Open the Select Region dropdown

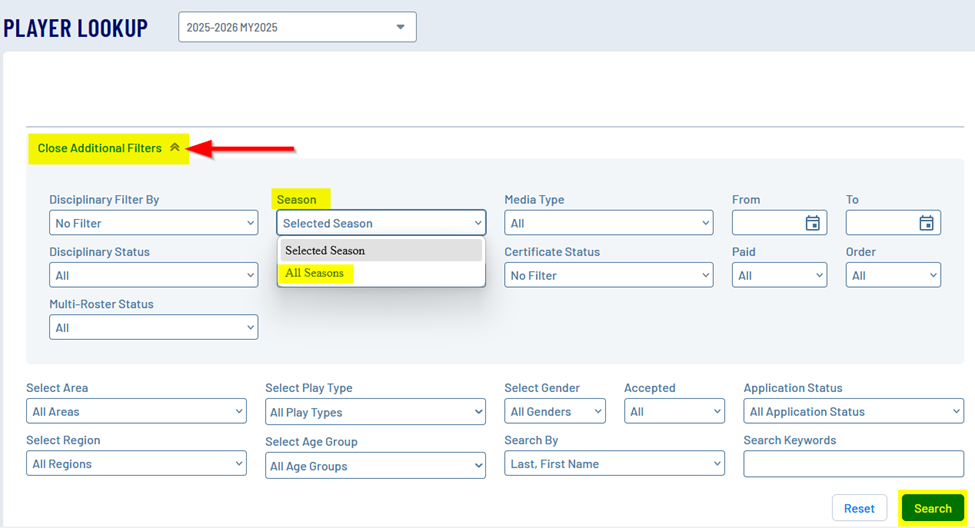[136, 464]
